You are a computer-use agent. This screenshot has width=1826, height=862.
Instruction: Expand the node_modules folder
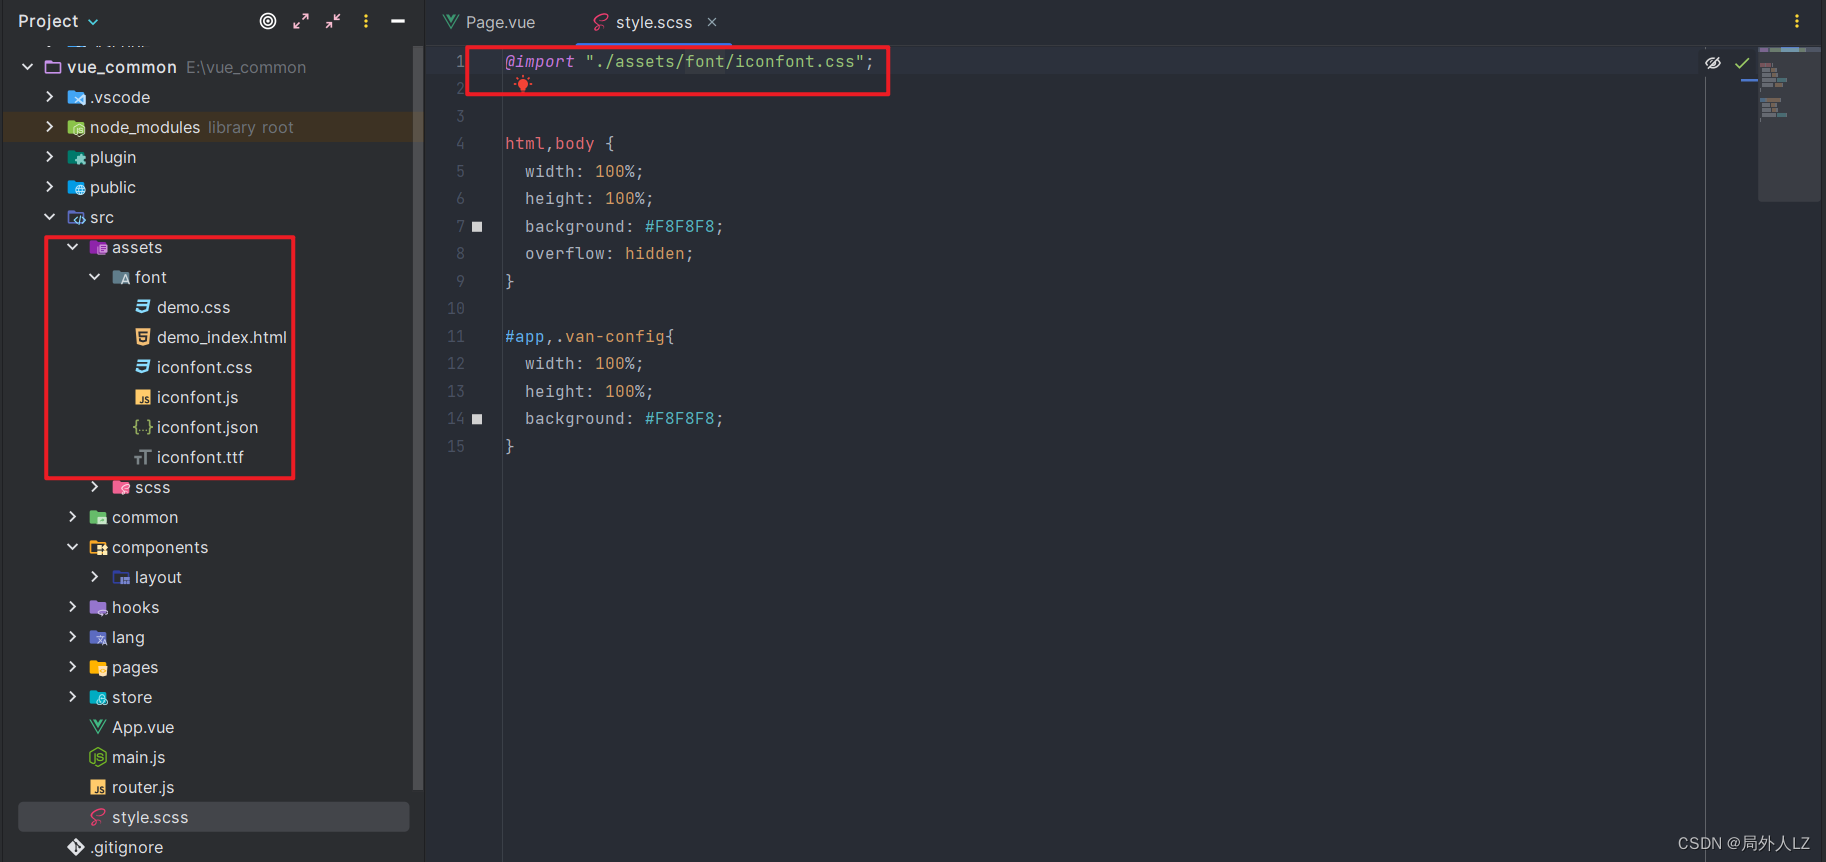pos(50,127)
